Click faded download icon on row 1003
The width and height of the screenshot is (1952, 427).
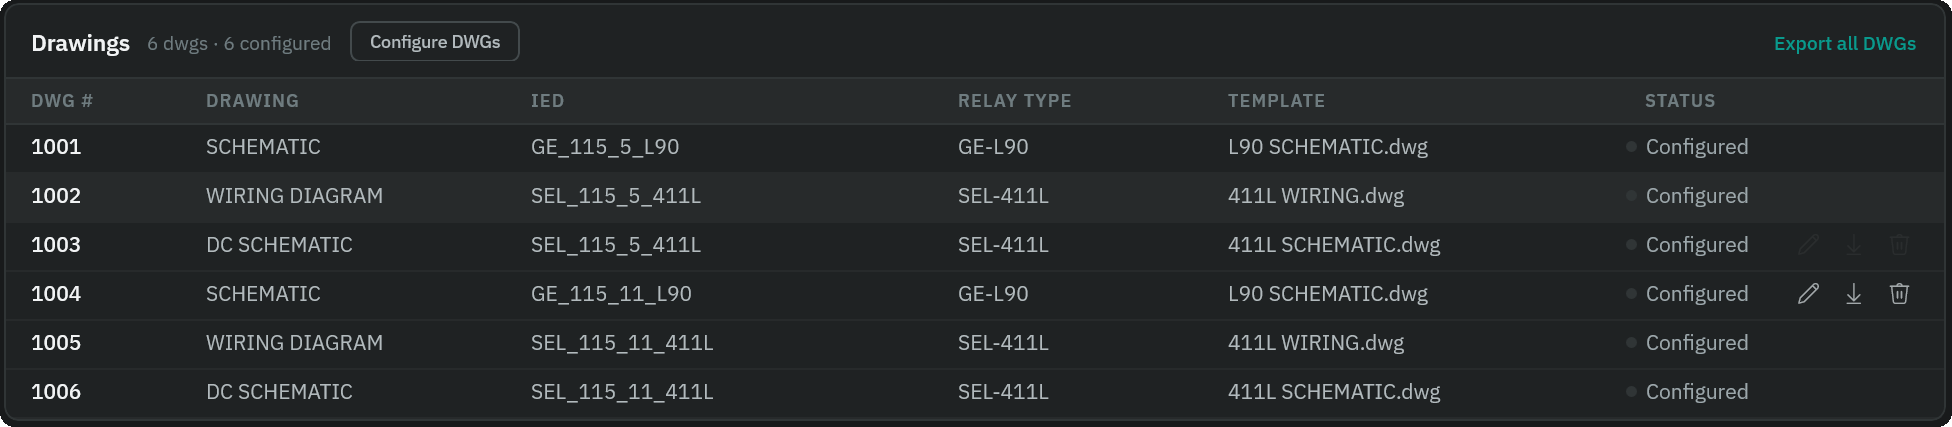[1854, 245]
